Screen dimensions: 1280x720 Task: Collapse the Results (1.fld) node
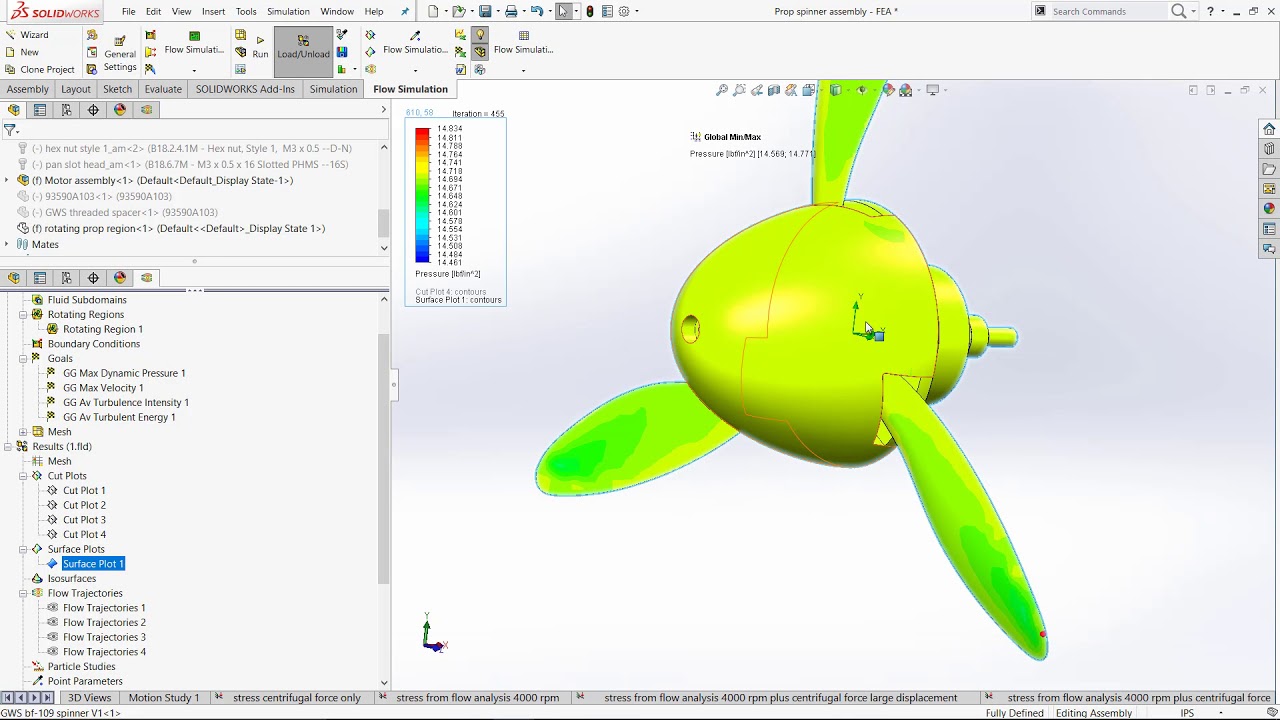8,447
